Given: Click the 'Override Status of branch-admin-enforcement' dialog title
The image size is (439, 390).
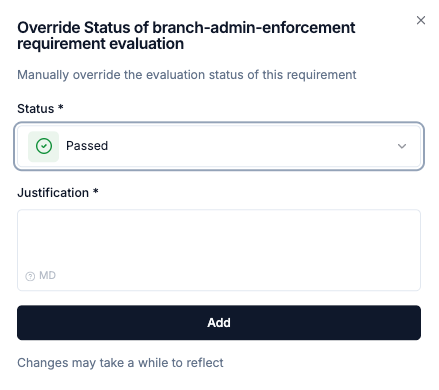Looking at the screenshot, I should click(186, 36).
